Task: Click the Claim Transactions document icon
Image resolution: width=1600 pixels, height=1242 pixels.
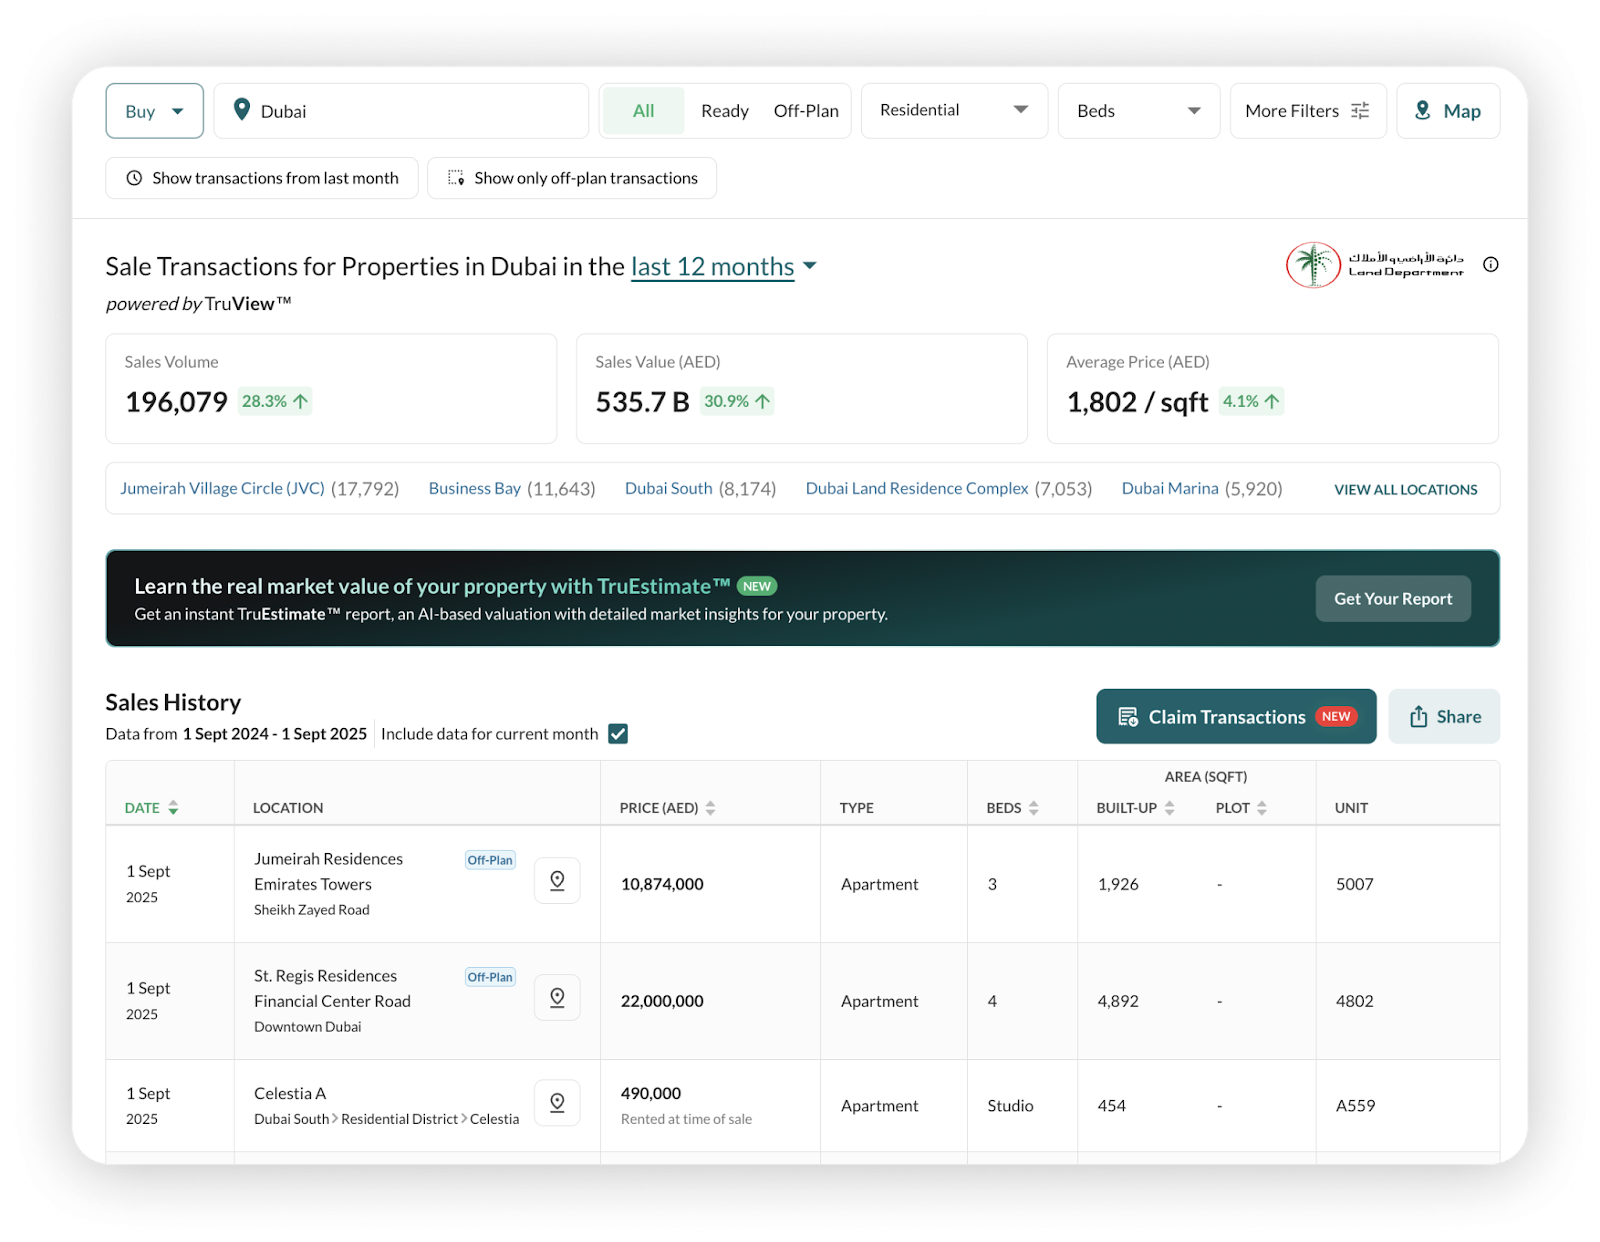Action: pos(1129,716)
